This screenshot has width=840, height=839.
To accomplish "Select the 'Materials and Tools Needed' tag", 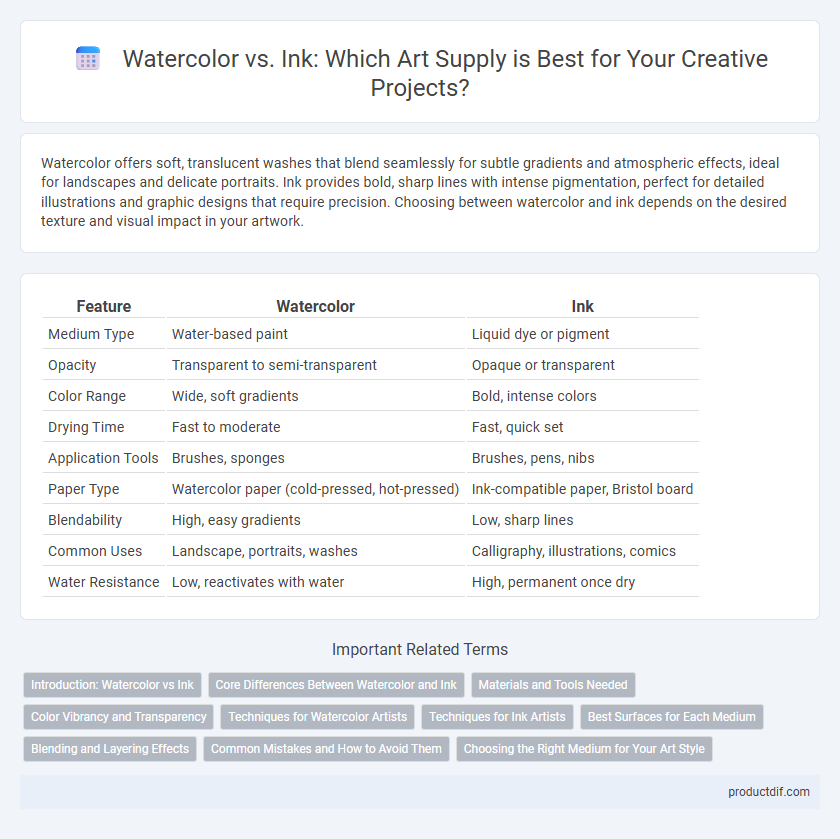I will pyautogui.click(x=553, y=685).
